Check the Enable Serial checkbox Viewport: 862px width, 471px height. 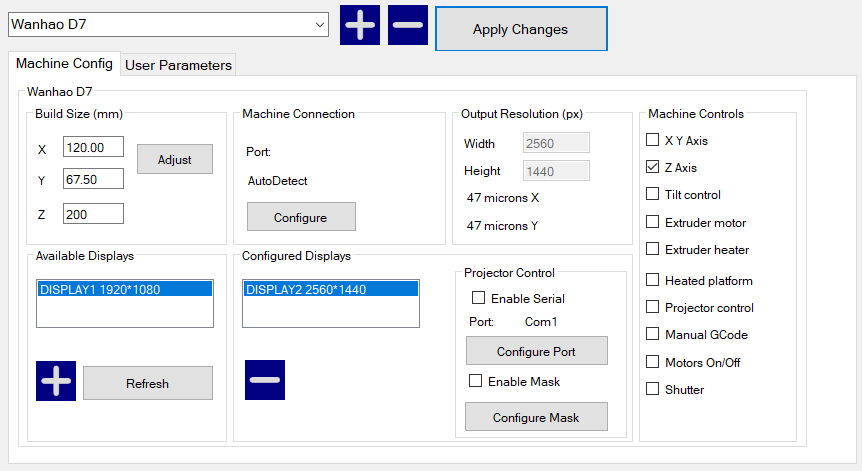(x=478, y=298)
